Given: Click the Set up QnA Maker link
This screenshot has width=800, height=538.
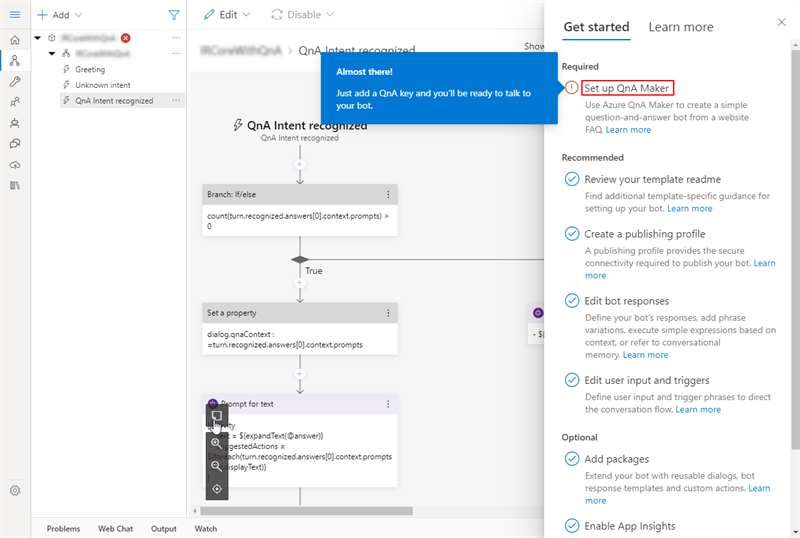Looking at the screenshot, I should coord(628,88).
